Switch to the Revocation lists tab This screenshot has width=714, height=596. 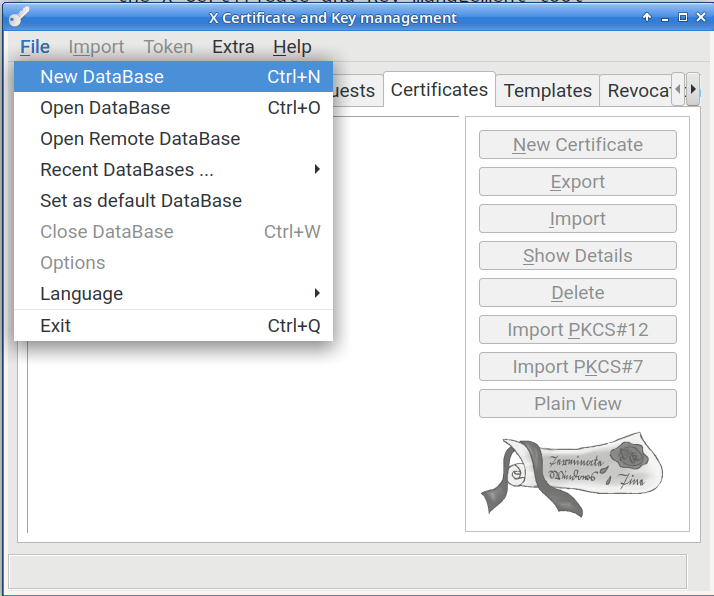638,91
